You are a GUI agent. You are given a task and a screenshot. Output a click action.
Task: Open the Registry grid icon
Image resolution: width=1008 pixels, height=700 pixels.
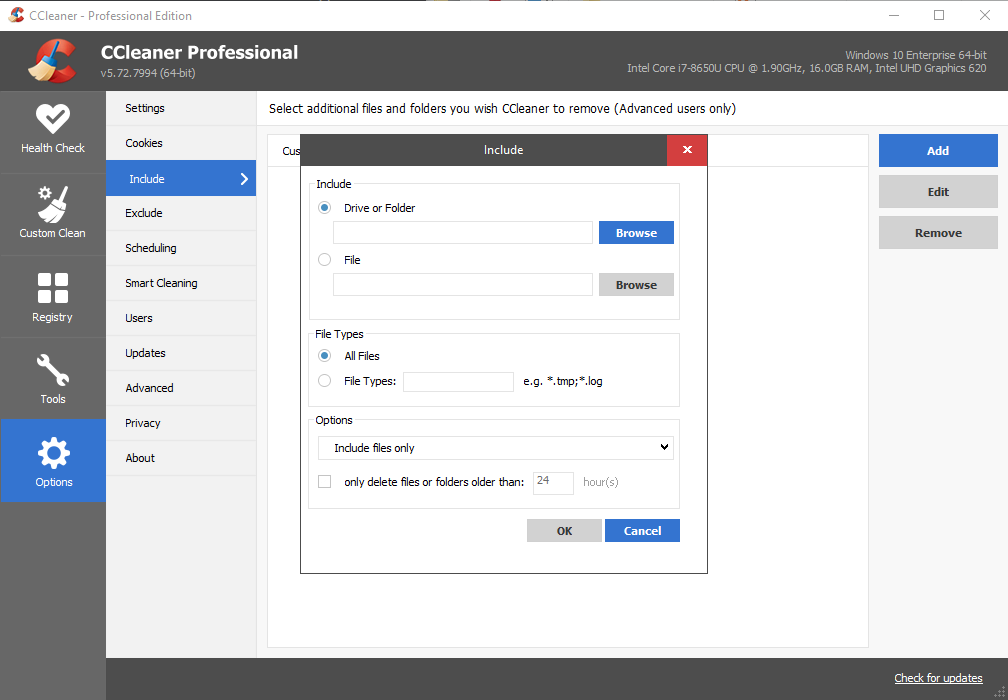point(53,287)
